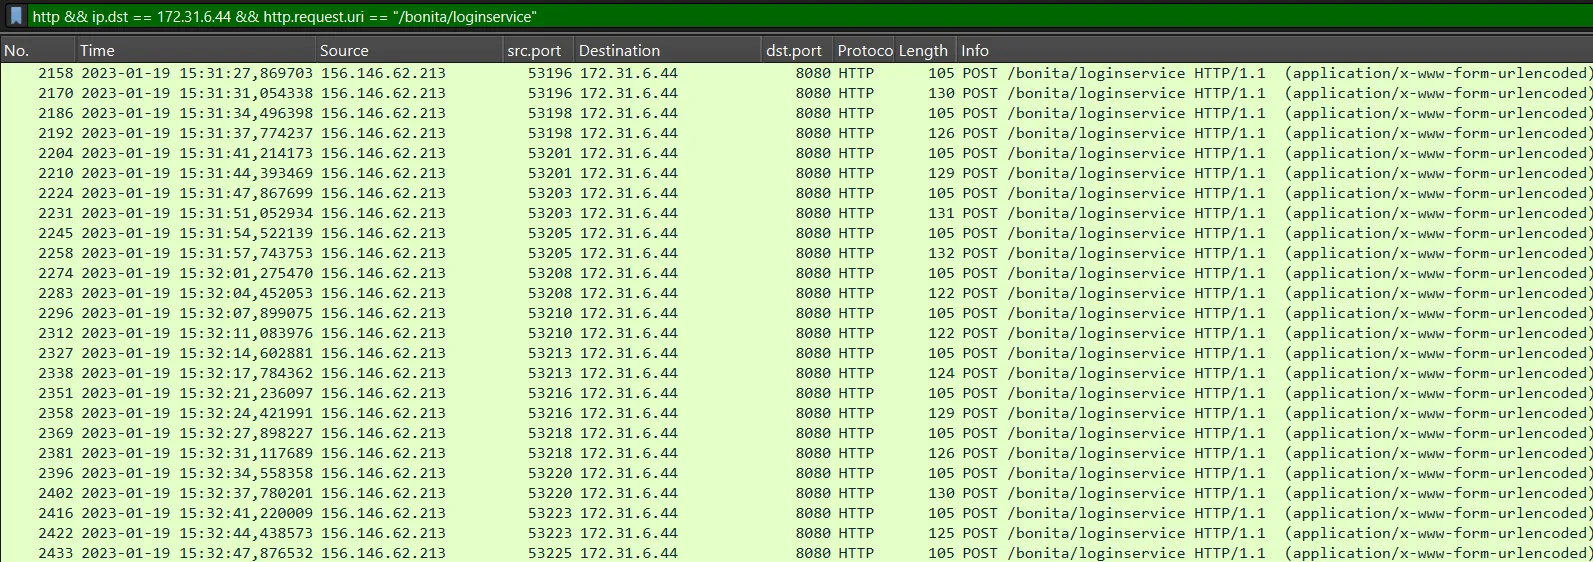Click length value 132 in packet 2258
Screen dimensions: 1593x562
941,253
